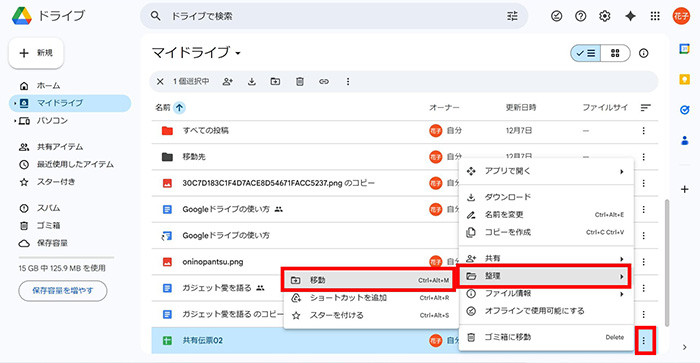The image size is (700, 363).
Task: Open 保存容量 in sidebar
Action: pos(70,243)
